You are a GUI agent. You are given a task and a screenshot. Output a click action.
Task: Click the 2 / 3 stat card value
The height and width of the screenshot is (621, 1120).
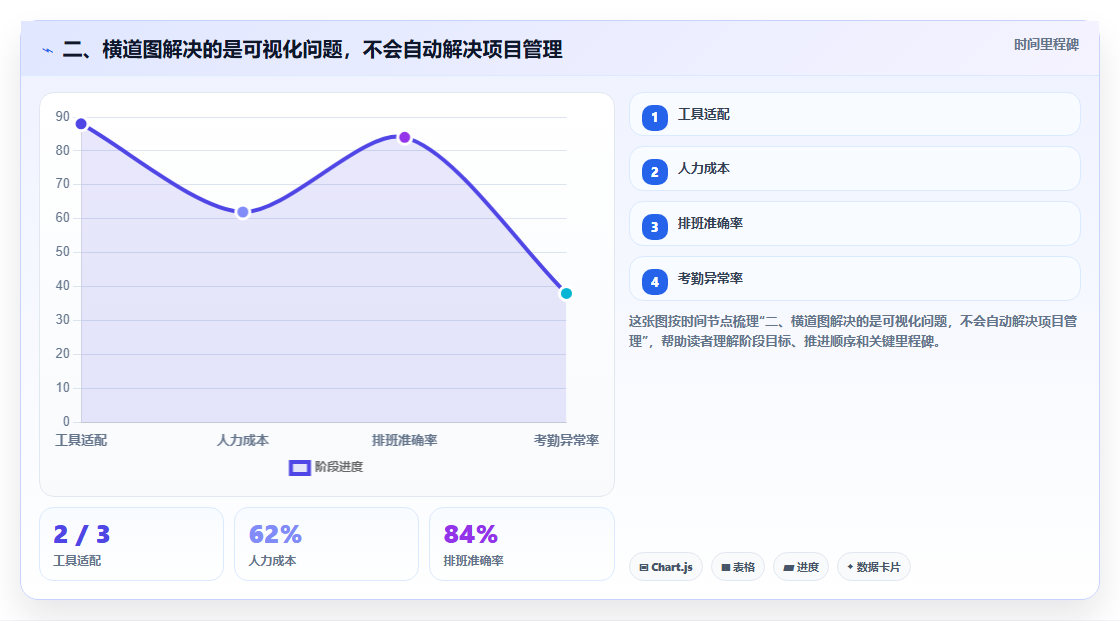pyautogui.click(x=81, y=534)
